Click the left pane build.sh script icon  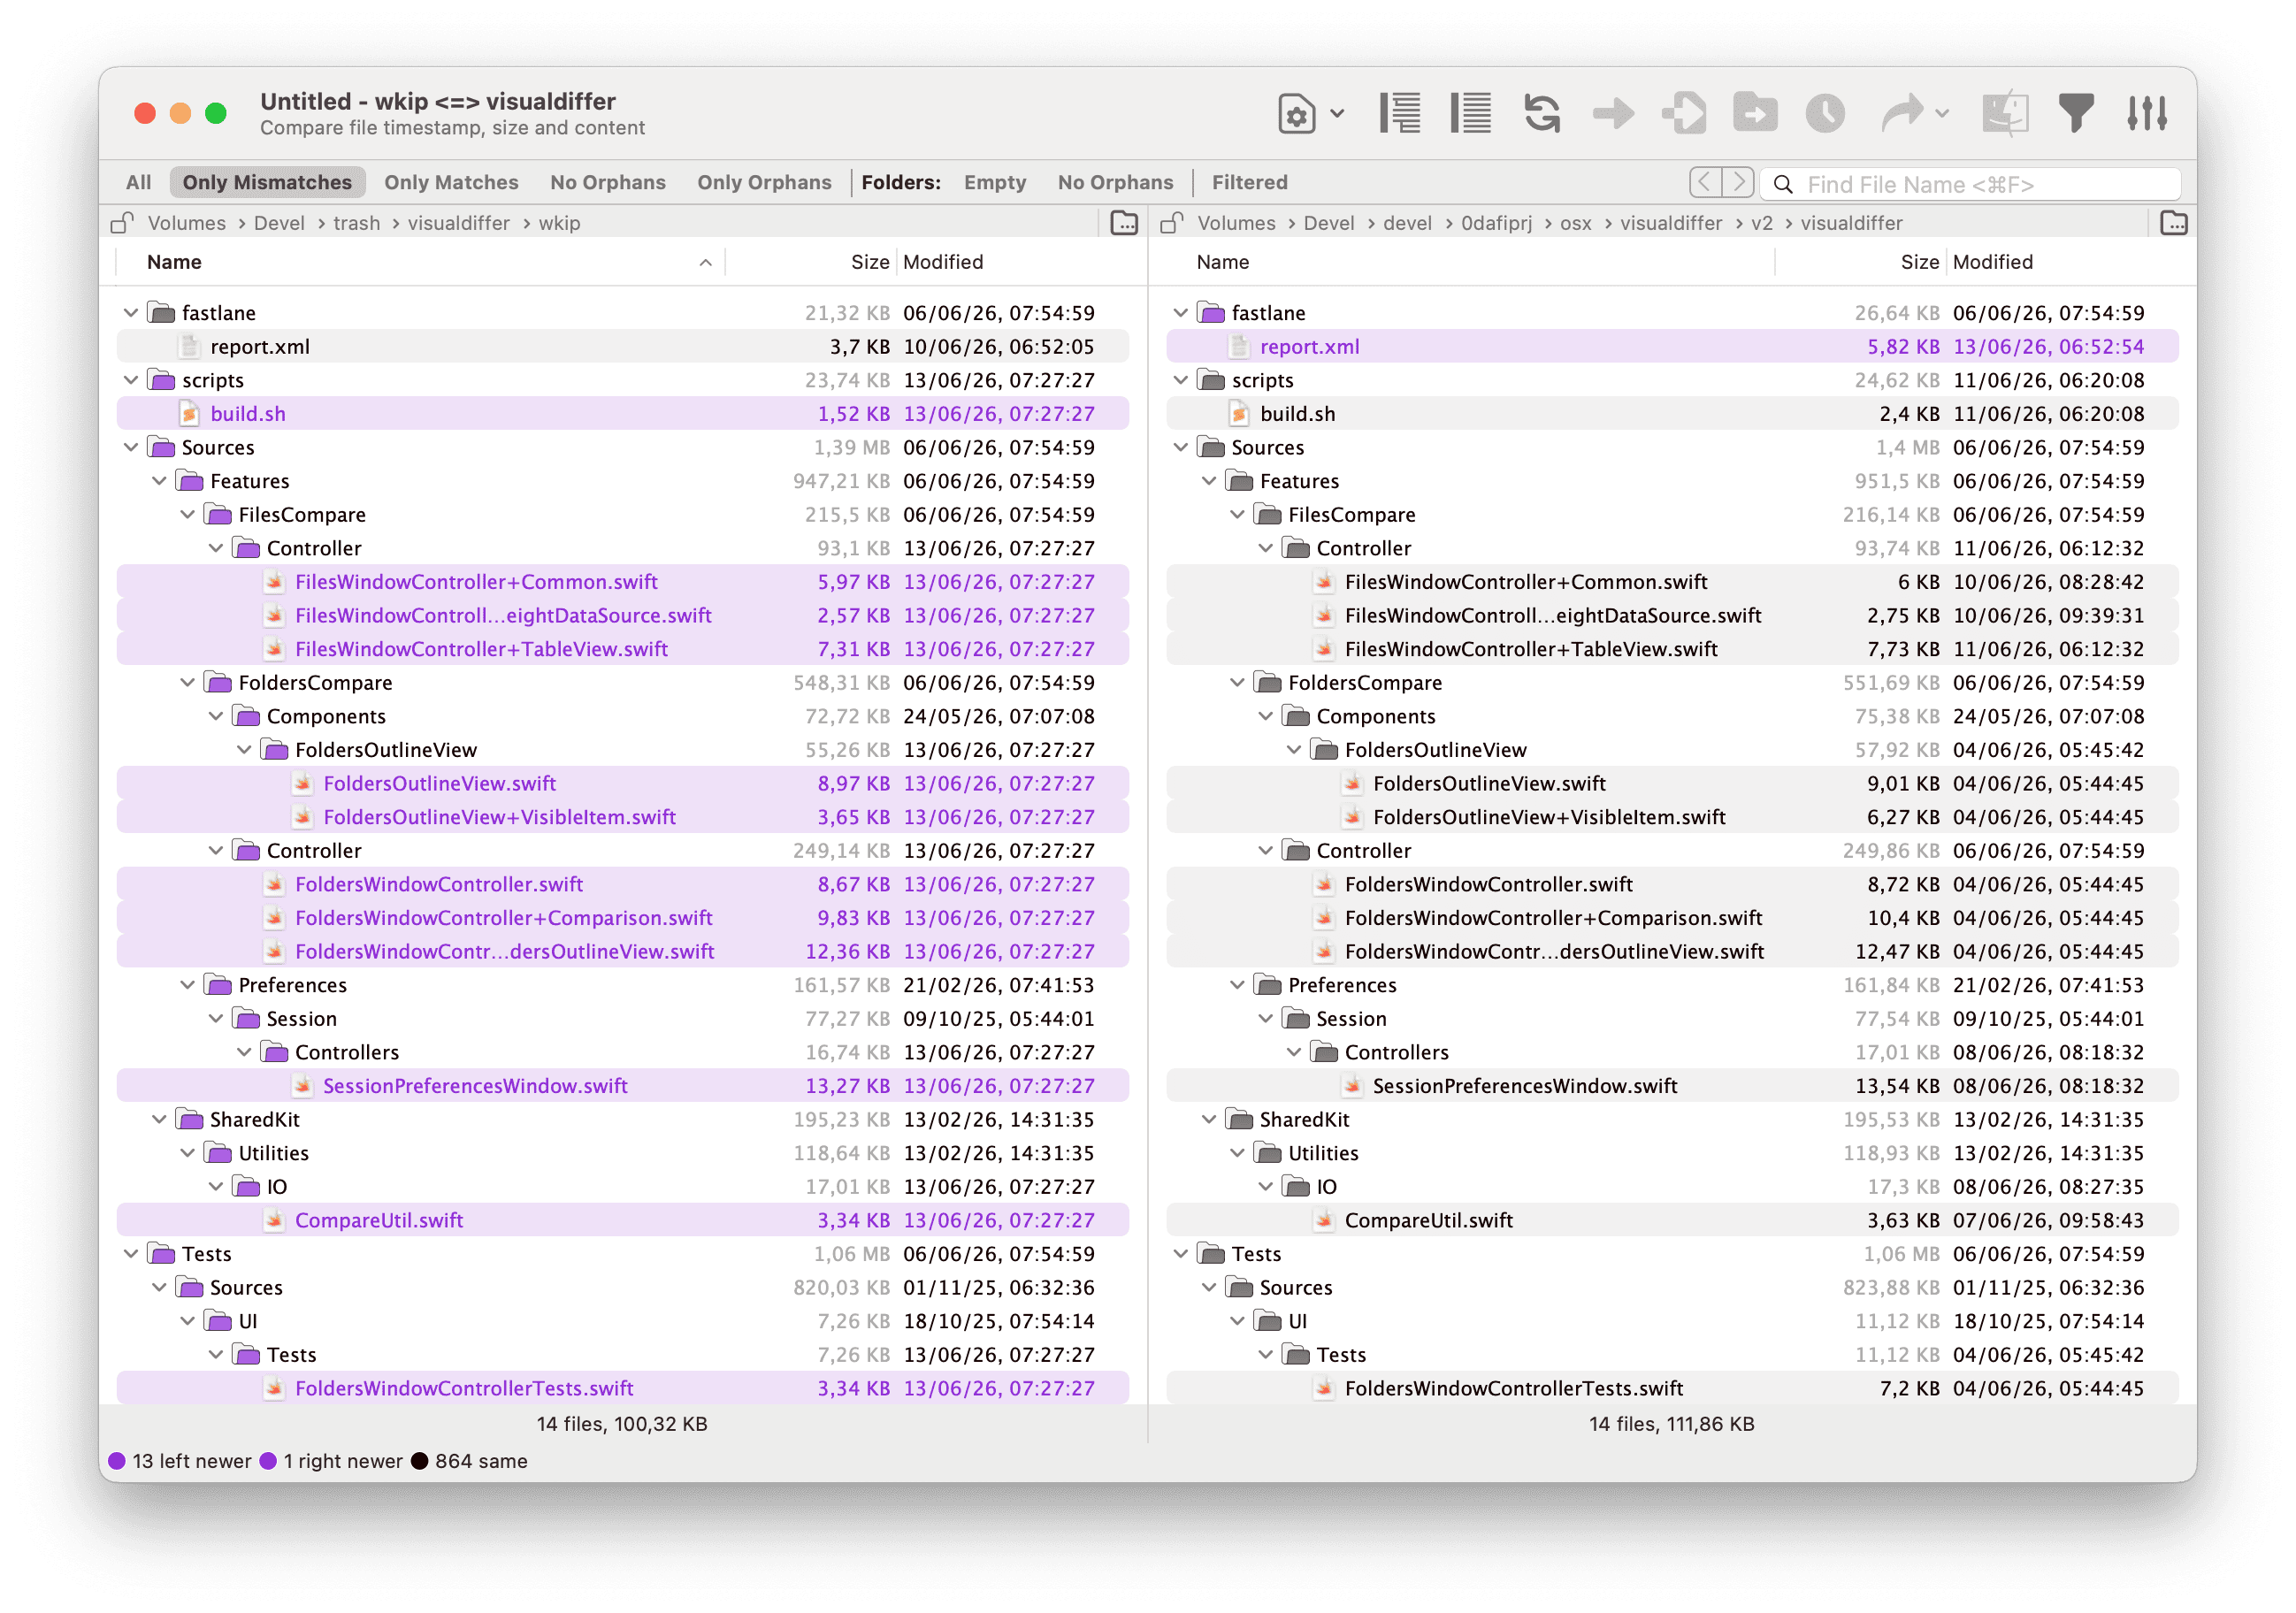coord(189,414)
